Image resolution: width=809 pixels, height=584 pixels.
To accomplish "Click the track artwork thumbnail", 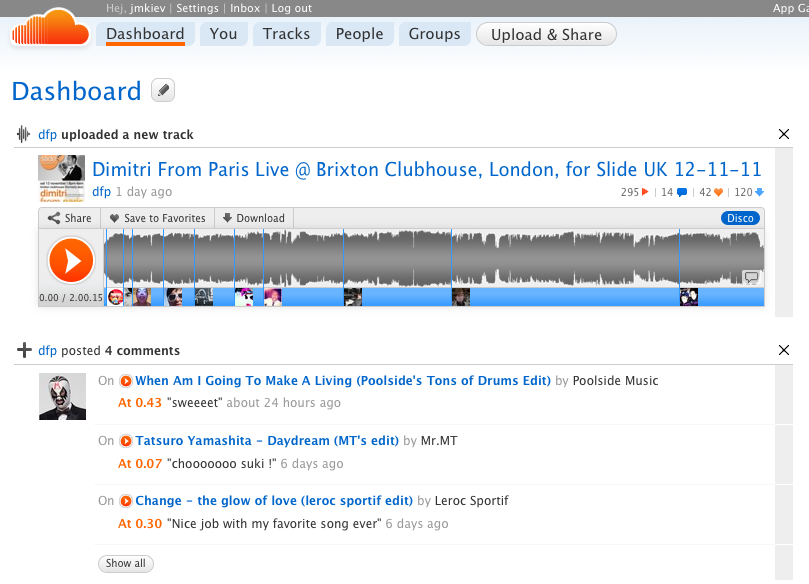I will point(62,178).
